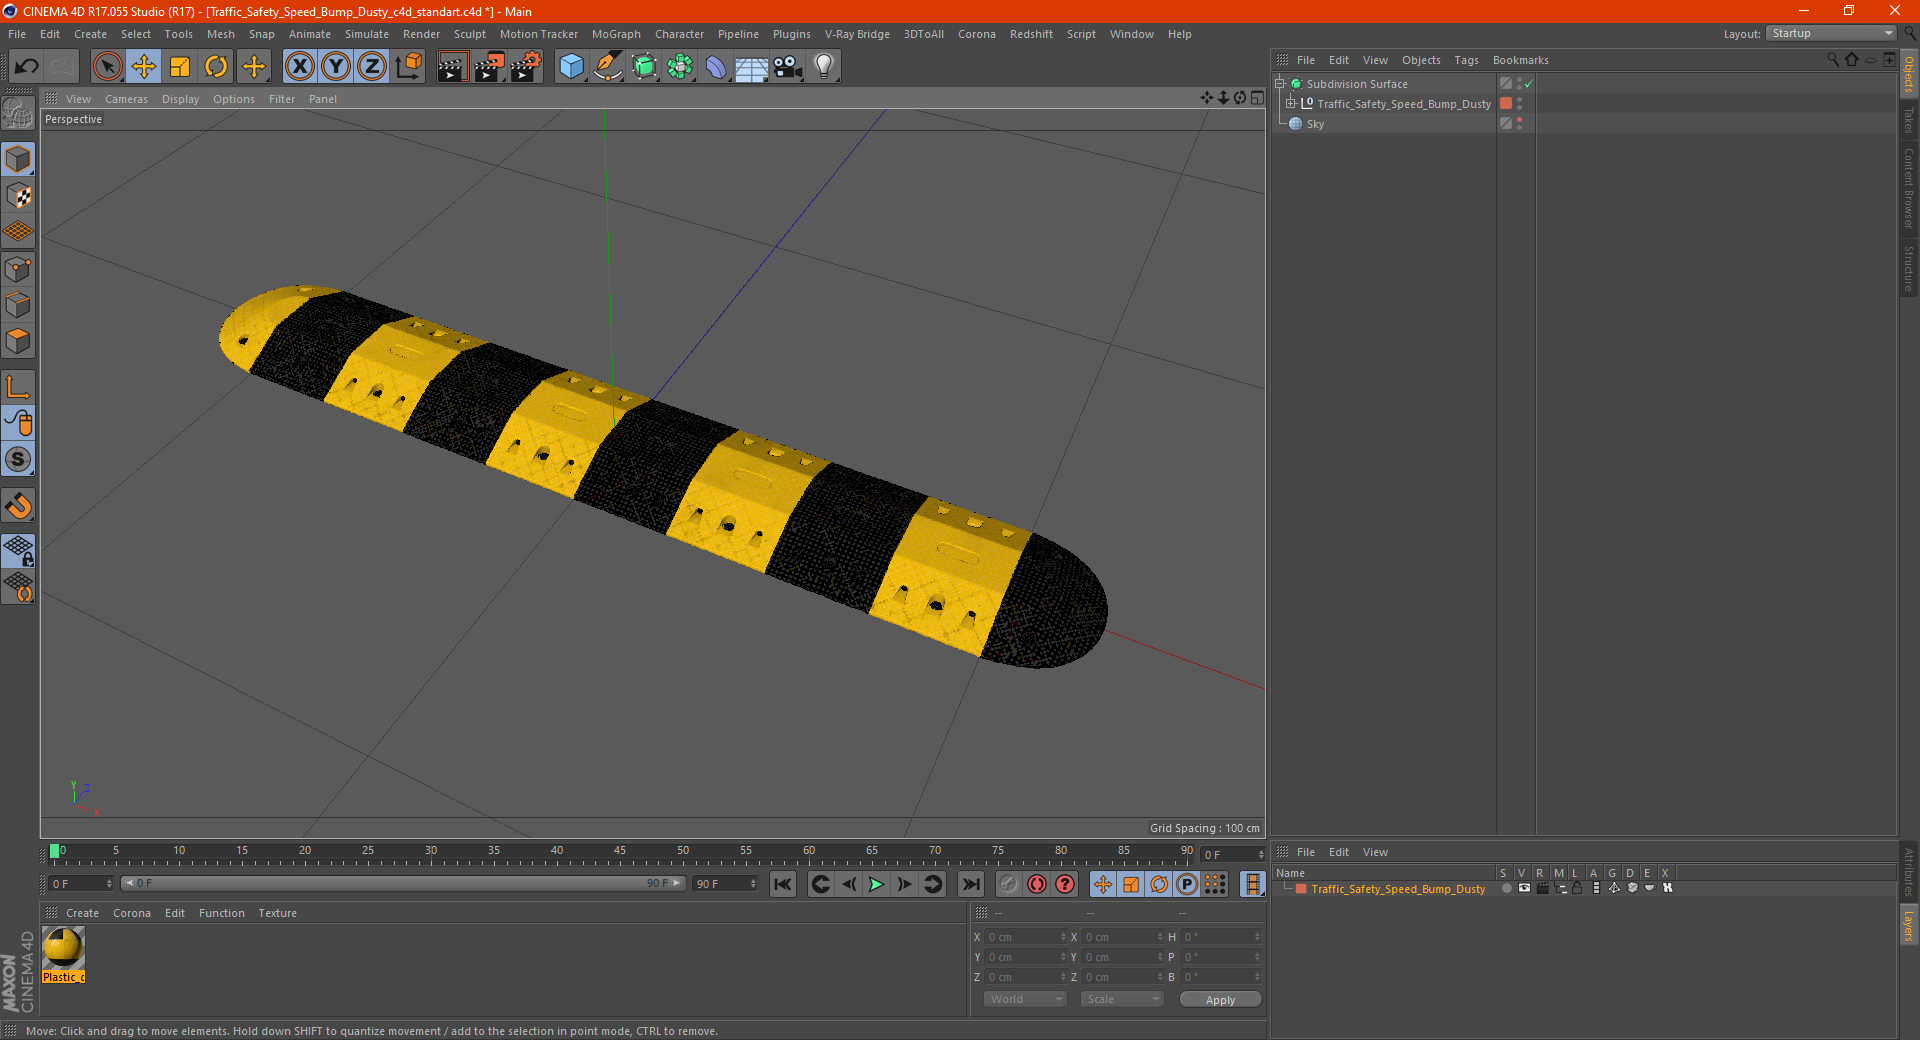Click the Undo arrow icon
1920x1040 pixels.
coord(26,67)
